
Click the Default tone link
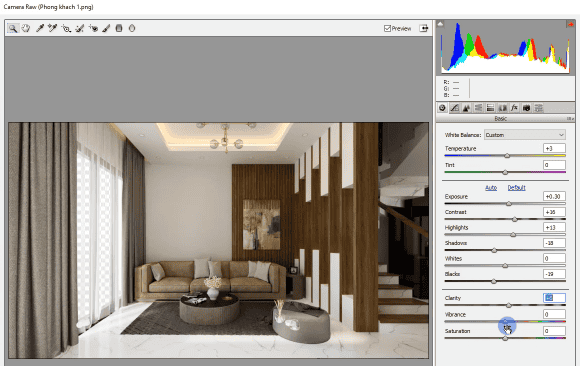pos(516,188)
